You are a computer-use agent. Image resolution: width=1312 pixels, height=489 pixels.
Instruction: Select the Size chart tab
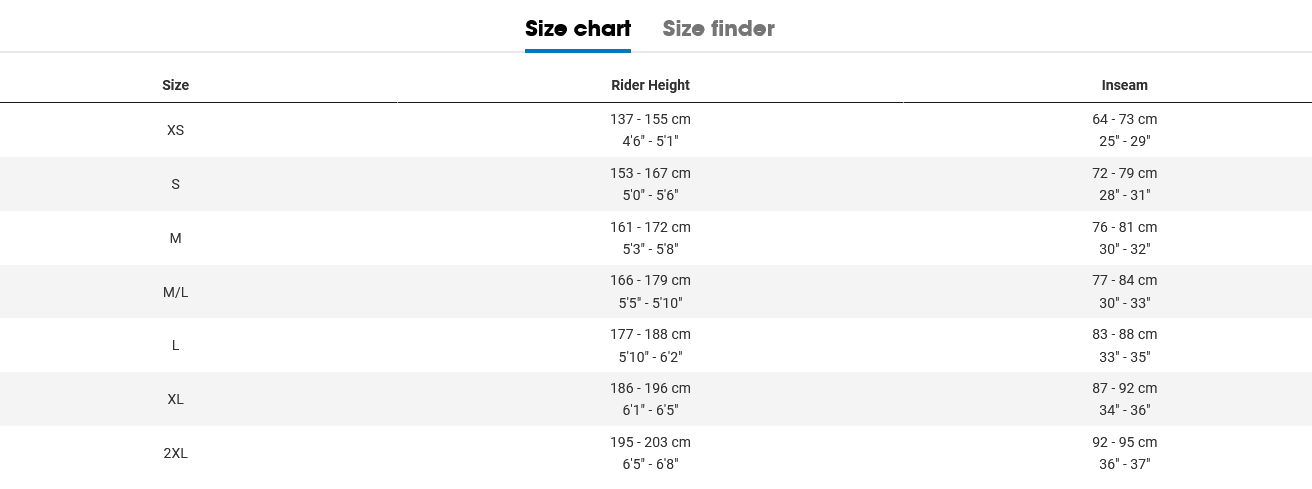pyautogui.click(x=578, y=29)
